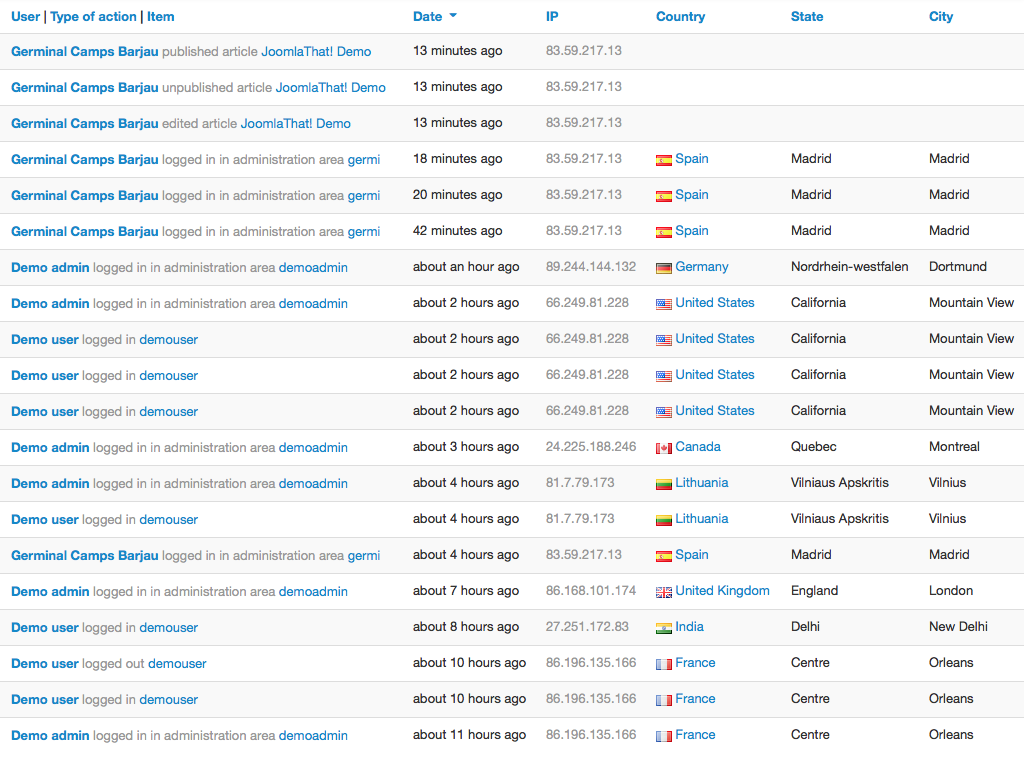This screenshot has width=1024, height=768.
Task: Click the France flag in the logged out row
Action: click(x=664, y=664)
